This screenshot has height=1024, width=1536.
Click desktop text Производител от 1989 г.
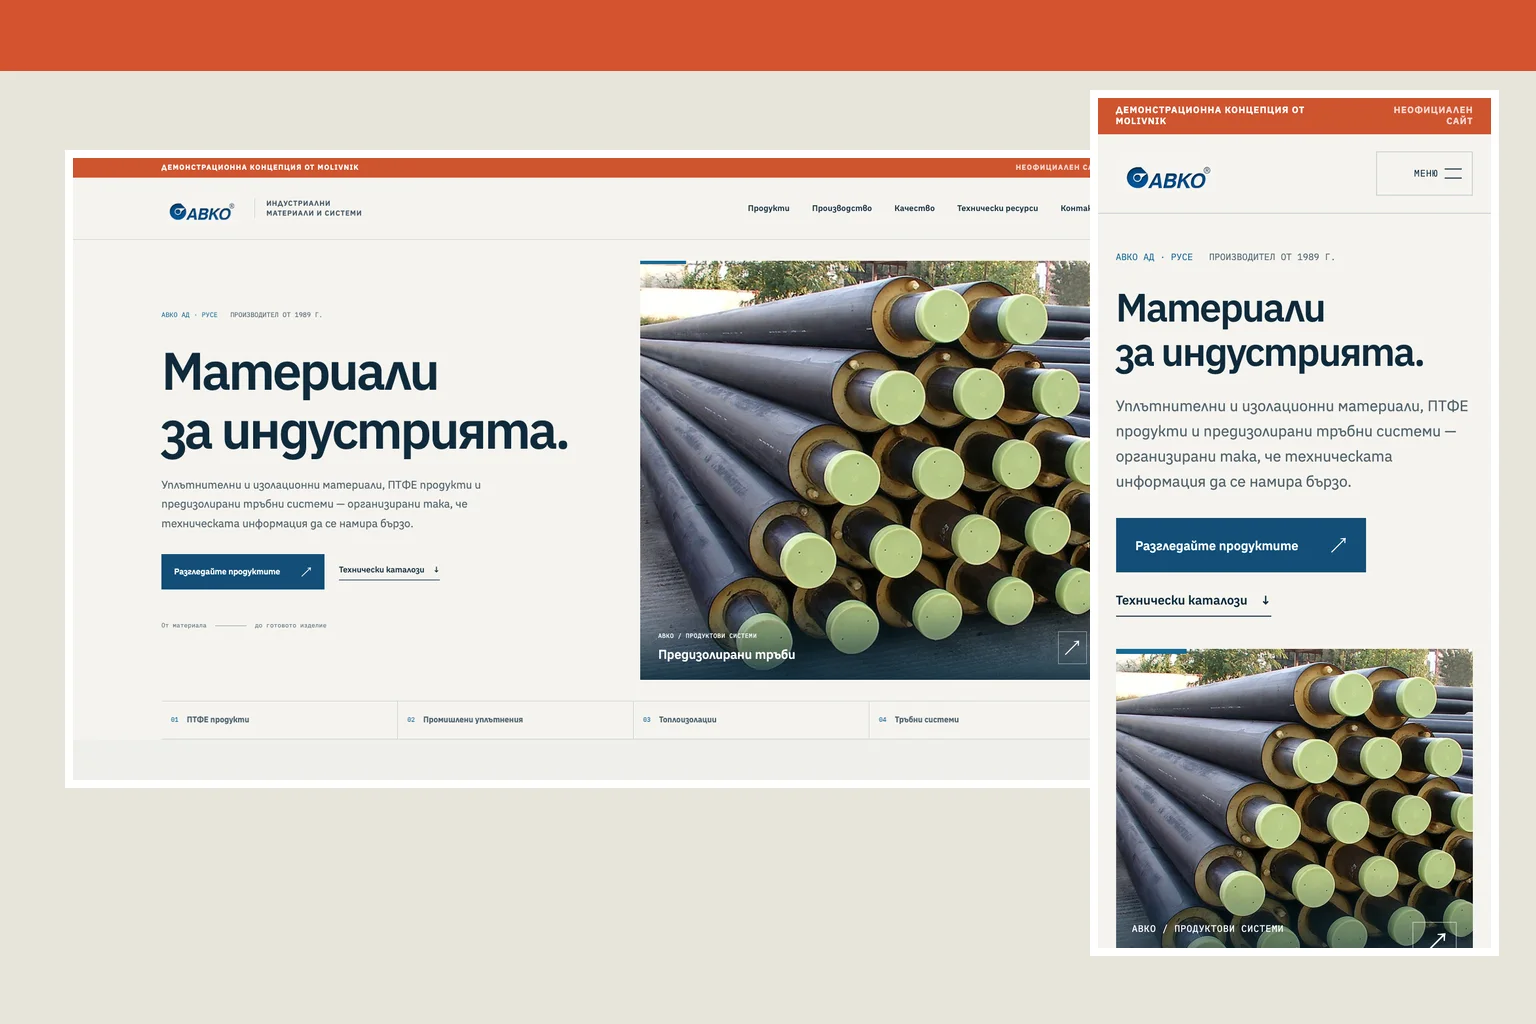point(276,315)
